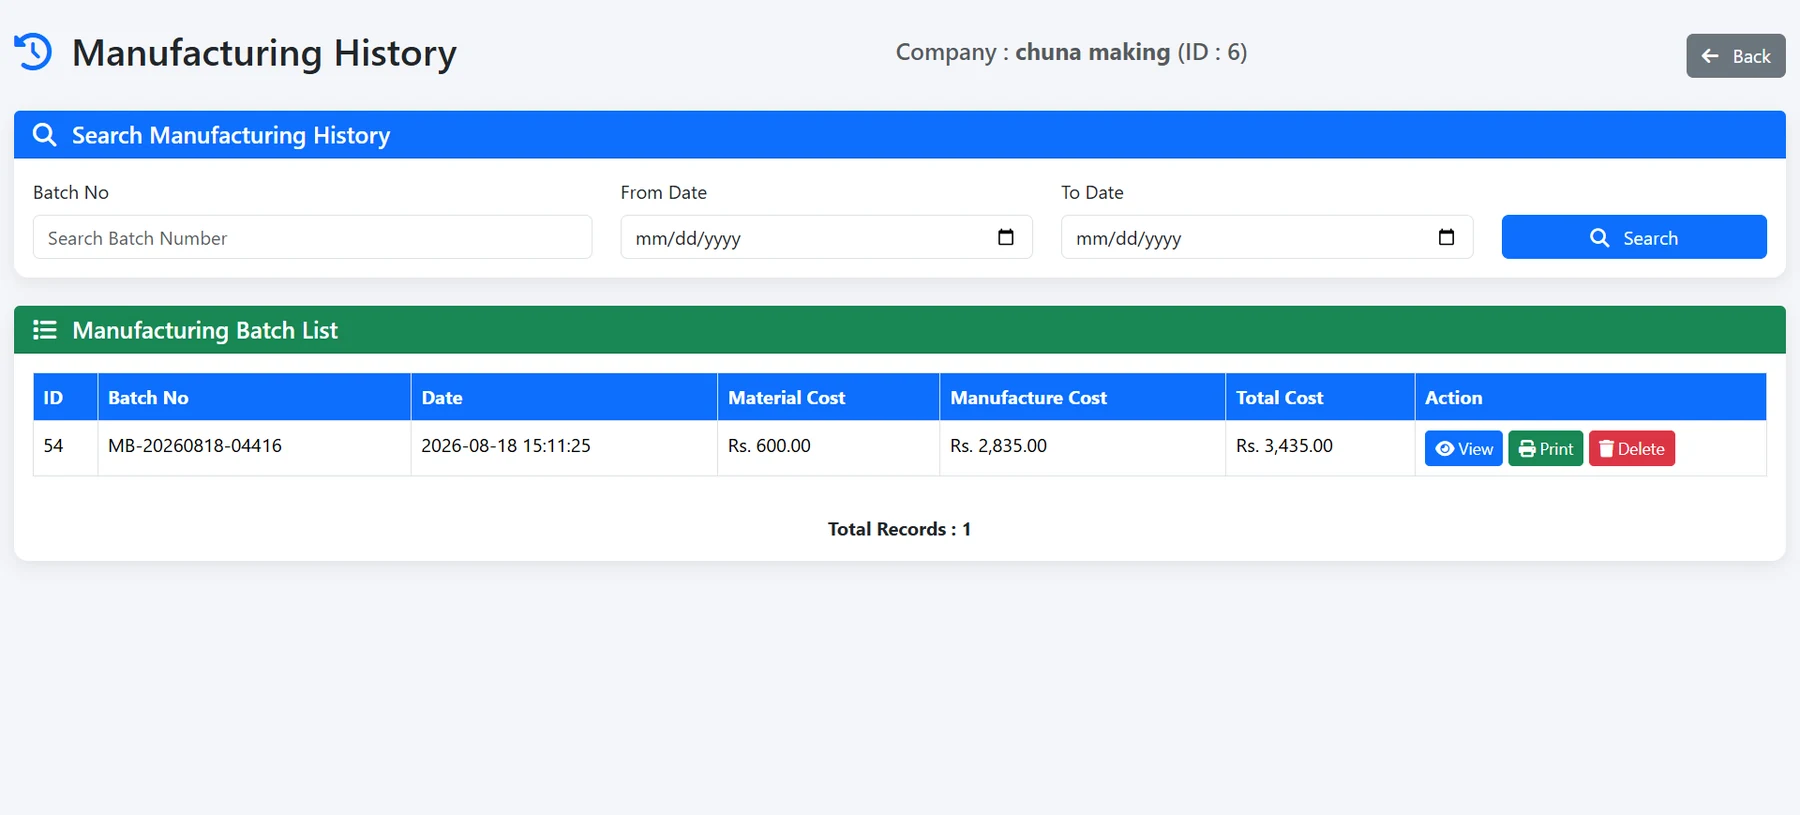Screen dimensions: 1800x815
Task: Click the Search Manufacturing History heading text
Action: (231, 135)
